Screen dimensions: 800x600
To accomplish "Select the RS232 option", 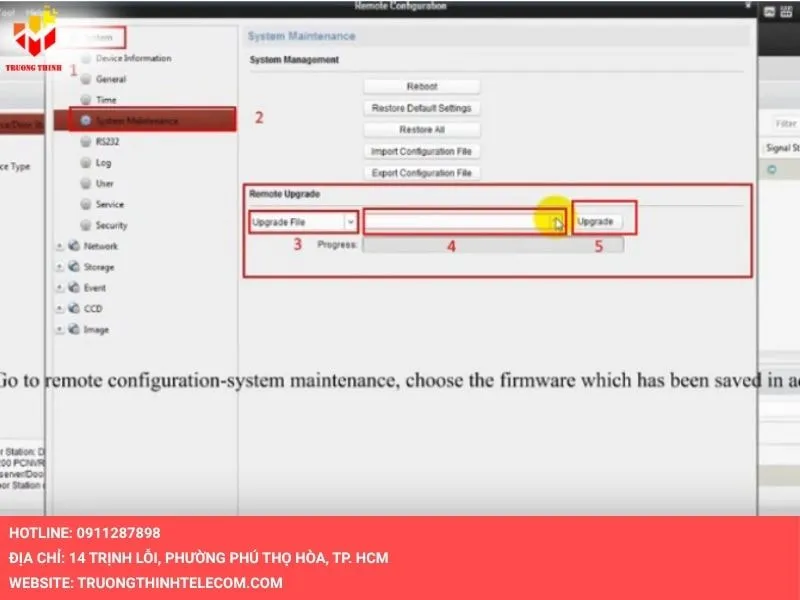I will pos(105,141).
